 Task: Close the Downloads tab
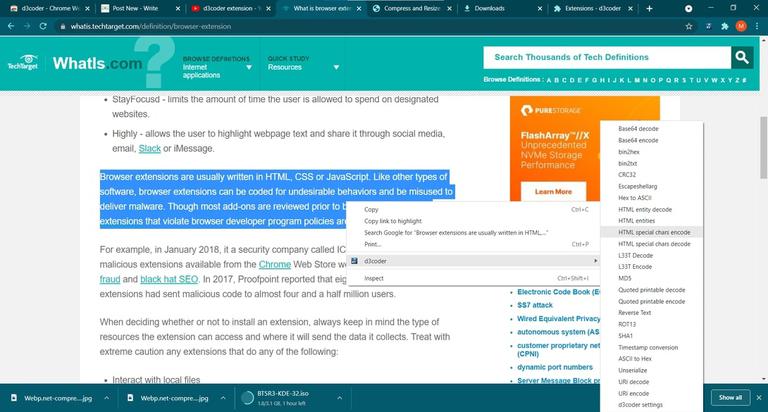540,8
